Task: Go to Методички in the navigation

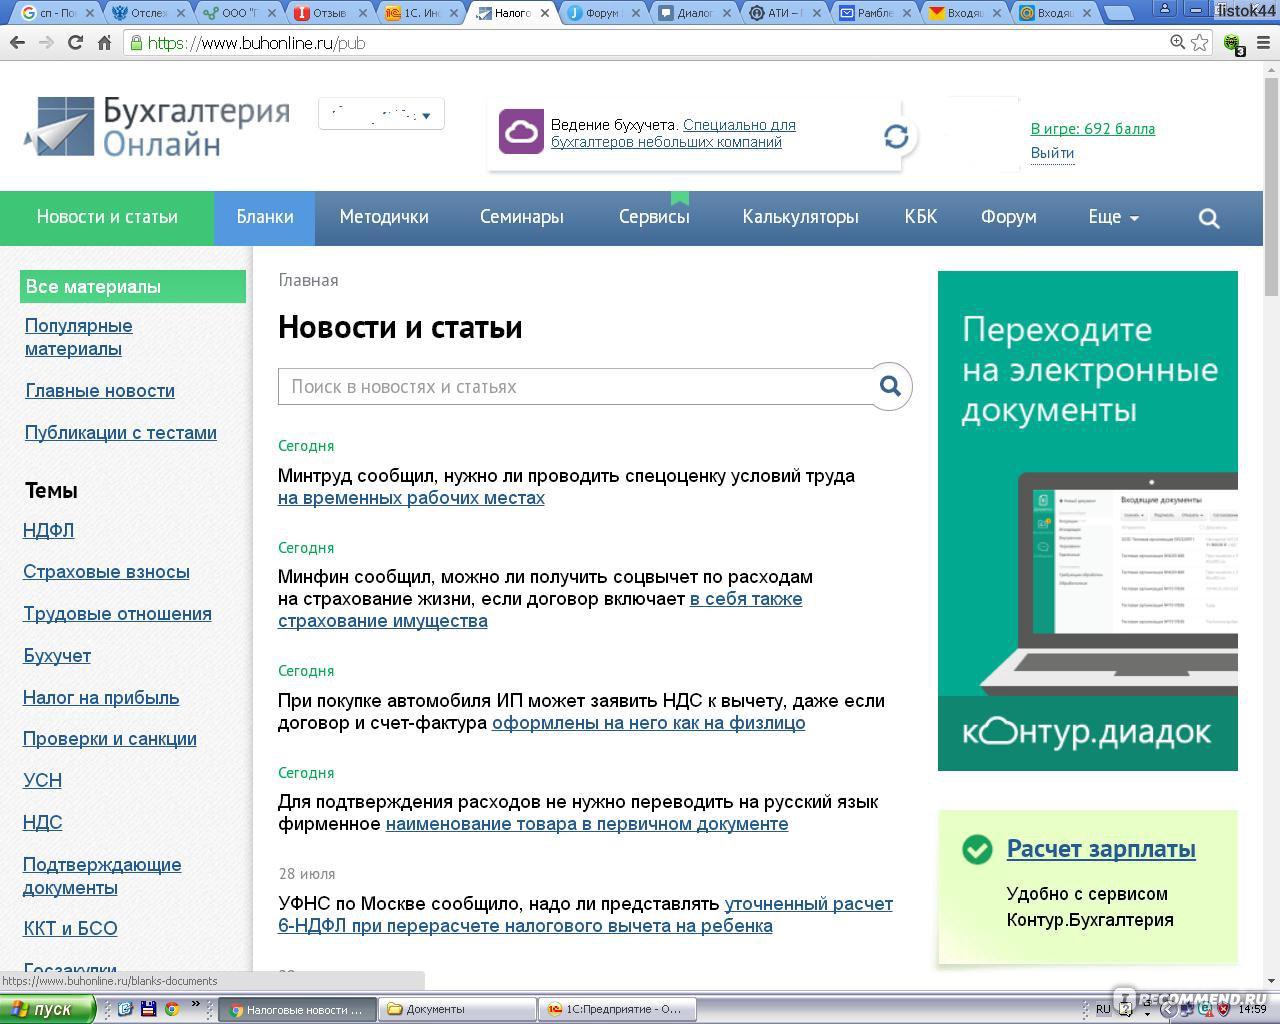Action: coord(384,217)
